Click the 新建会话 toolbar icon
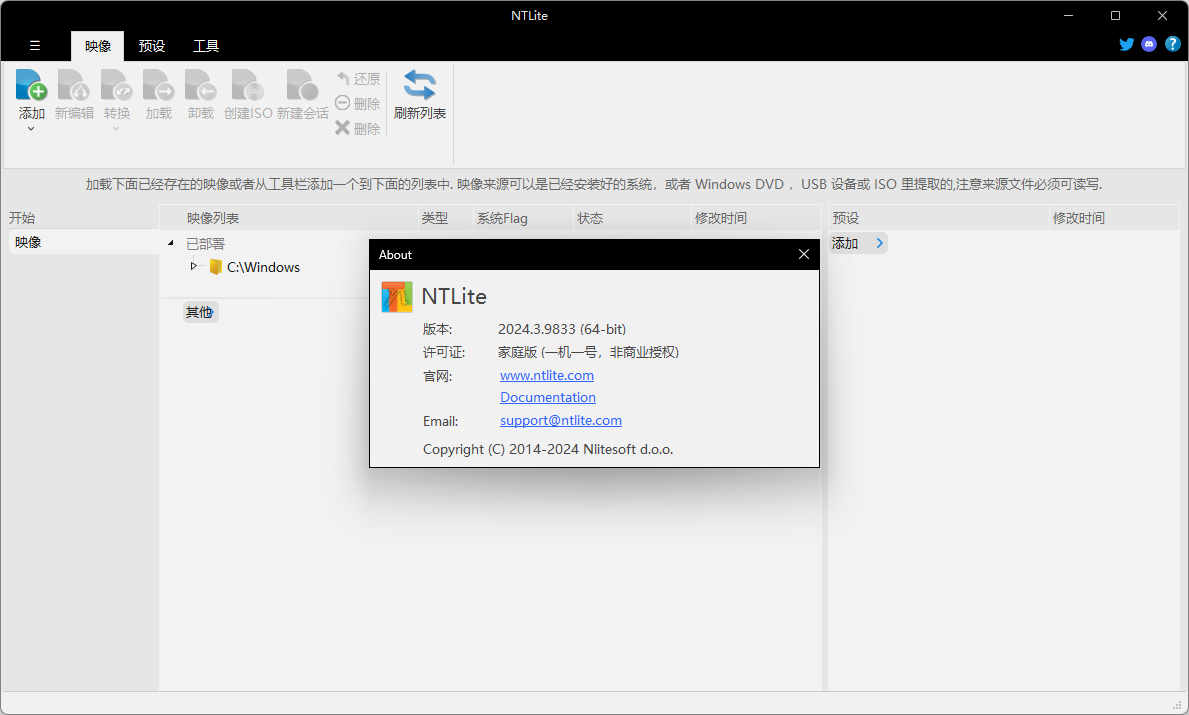 tap(303, 85)
